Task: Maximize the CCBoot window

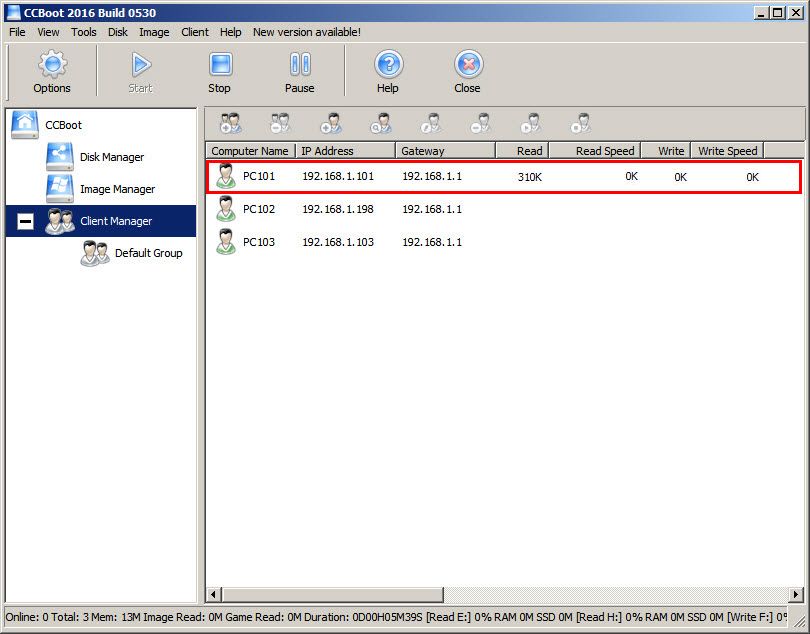Action: coord(777,13)
